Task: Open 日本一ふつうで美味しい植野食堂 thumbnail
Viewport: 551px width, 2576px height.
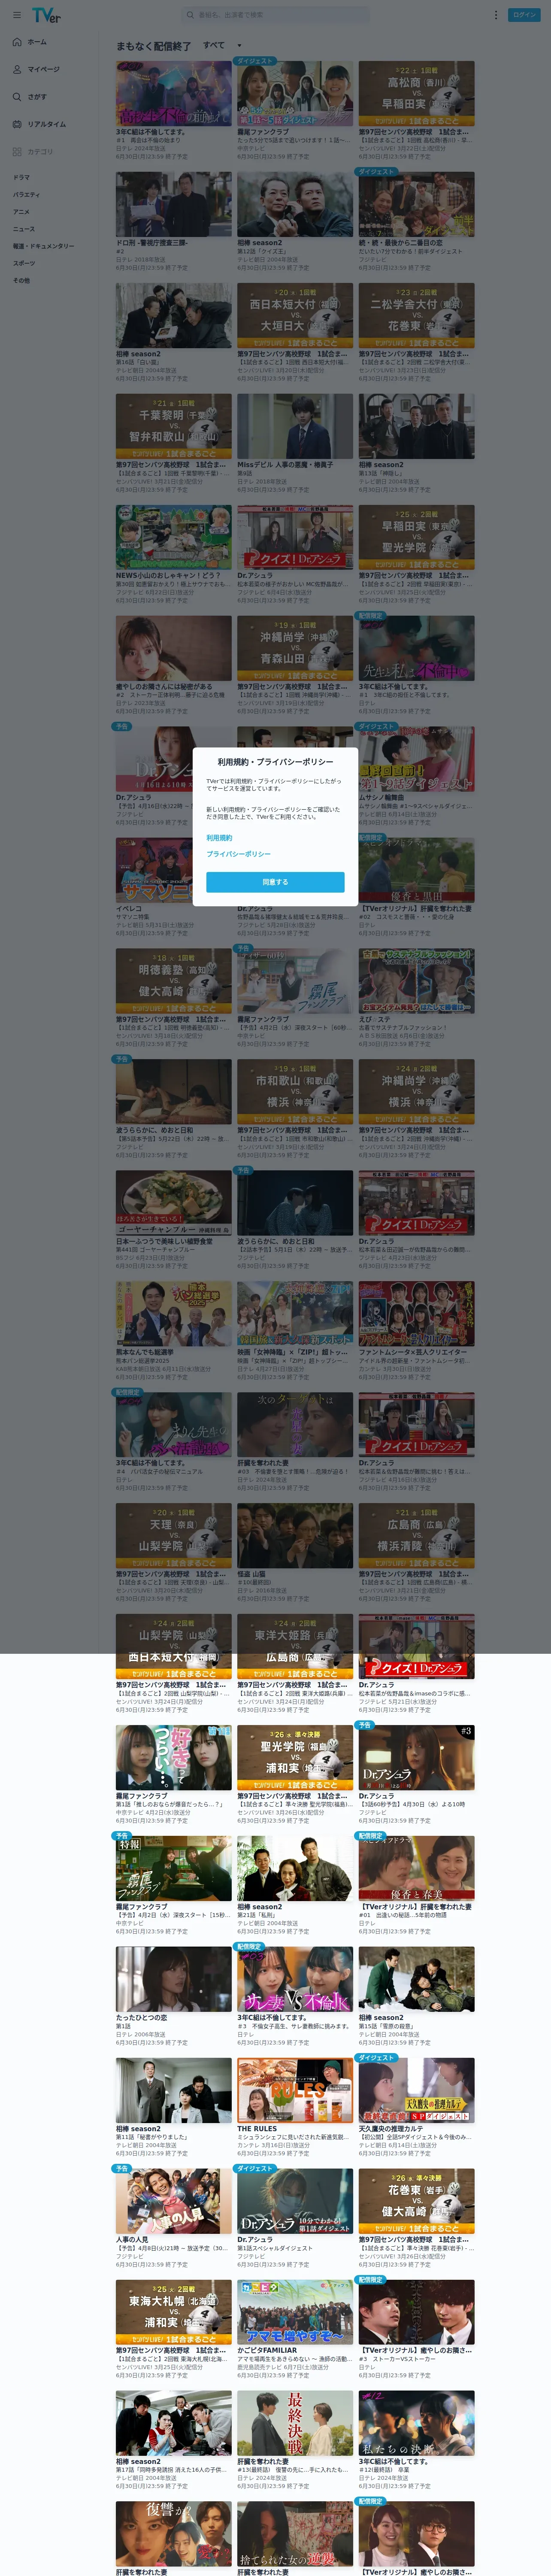Action: pos(173,1203)
